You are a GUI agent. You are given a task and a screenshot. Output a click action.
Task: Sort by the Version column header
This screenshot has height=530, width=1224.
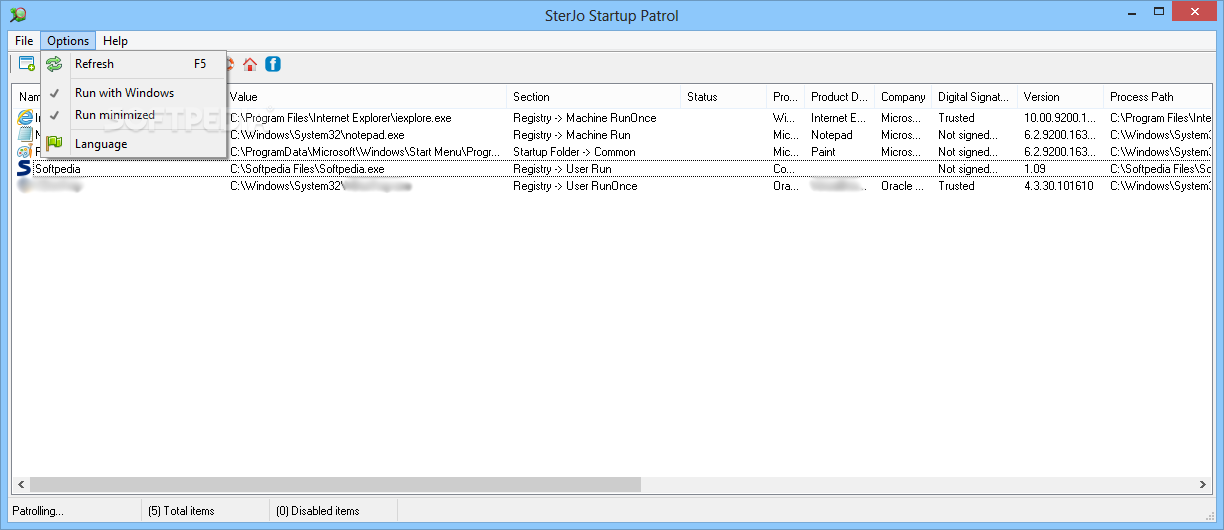[x=1061, y=97]
